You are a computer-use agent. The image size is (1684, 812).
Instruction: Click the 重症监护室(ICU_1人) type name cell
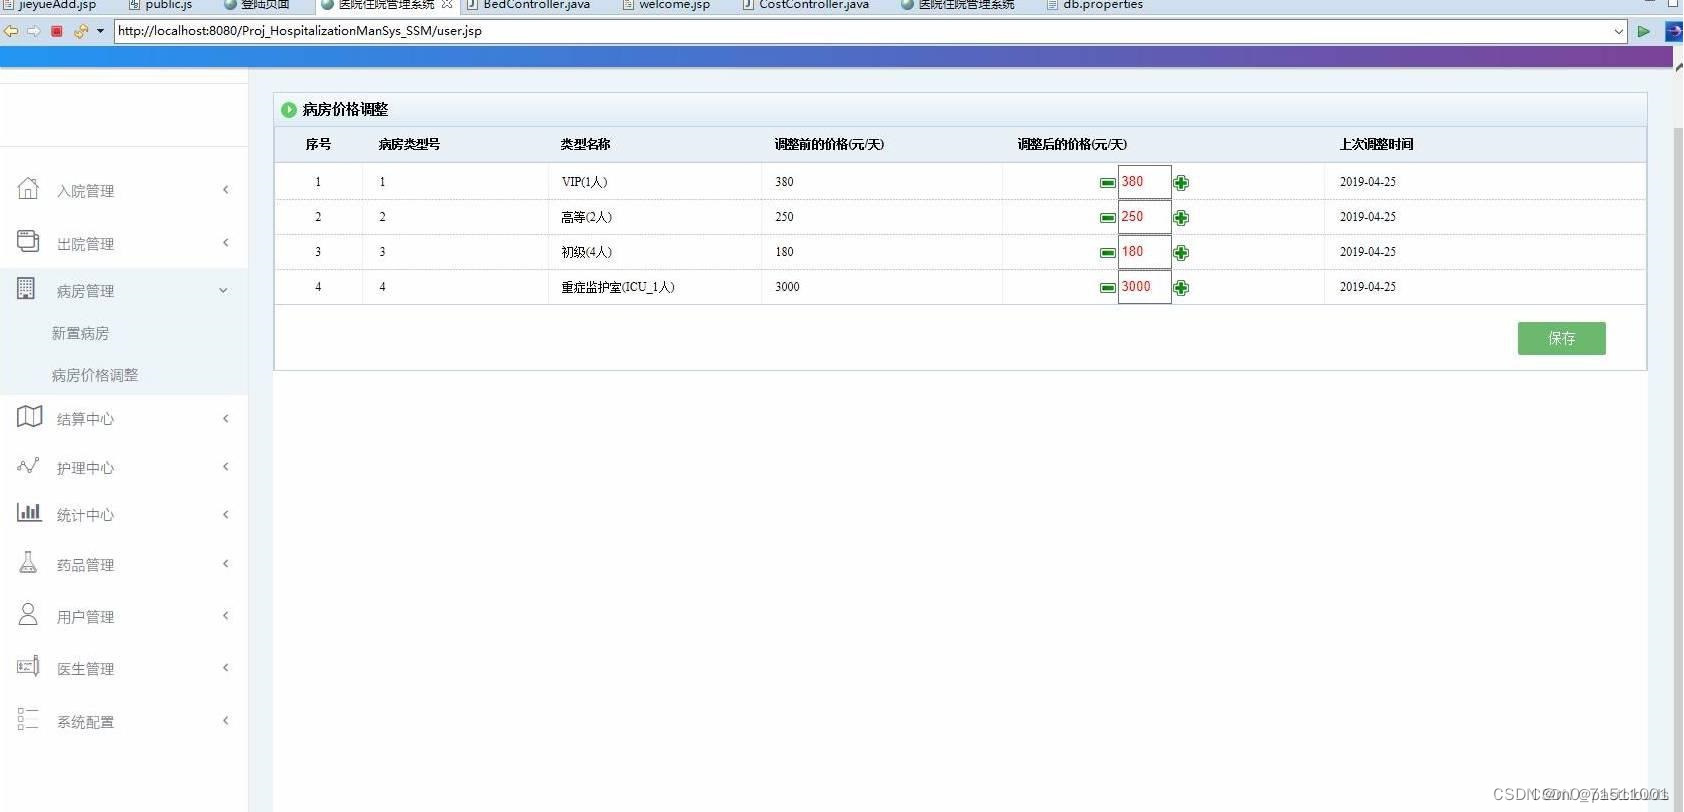(x=618, y=287)
